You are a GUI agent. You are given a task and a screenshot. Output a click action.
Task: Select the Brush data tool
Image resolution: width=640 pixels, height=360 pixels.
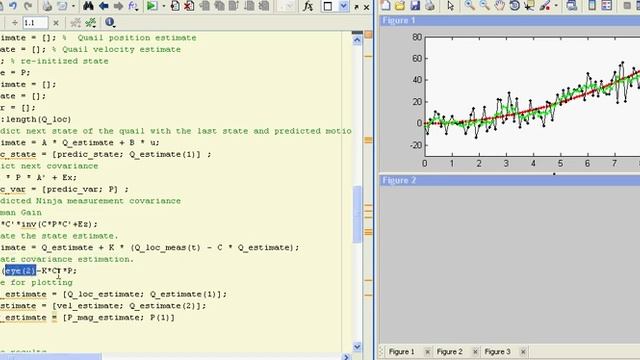[x=544, y=5]
